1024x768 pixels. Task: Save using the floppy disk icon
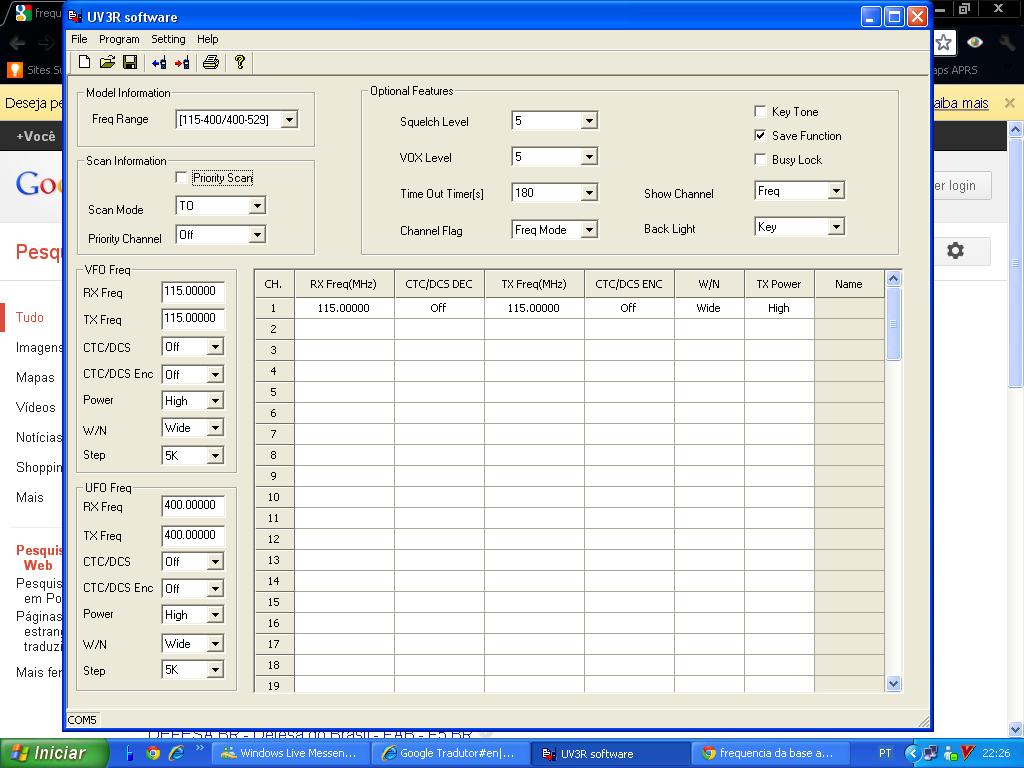(x=130, y=62)
